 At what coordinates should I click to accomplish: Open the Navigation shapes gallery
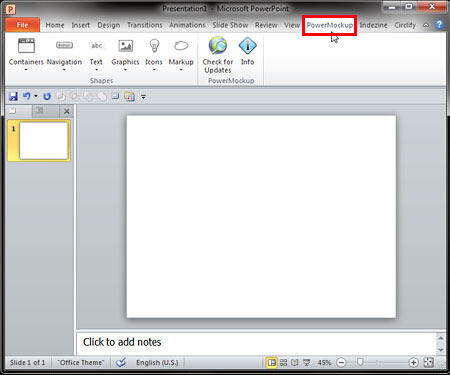64,54
